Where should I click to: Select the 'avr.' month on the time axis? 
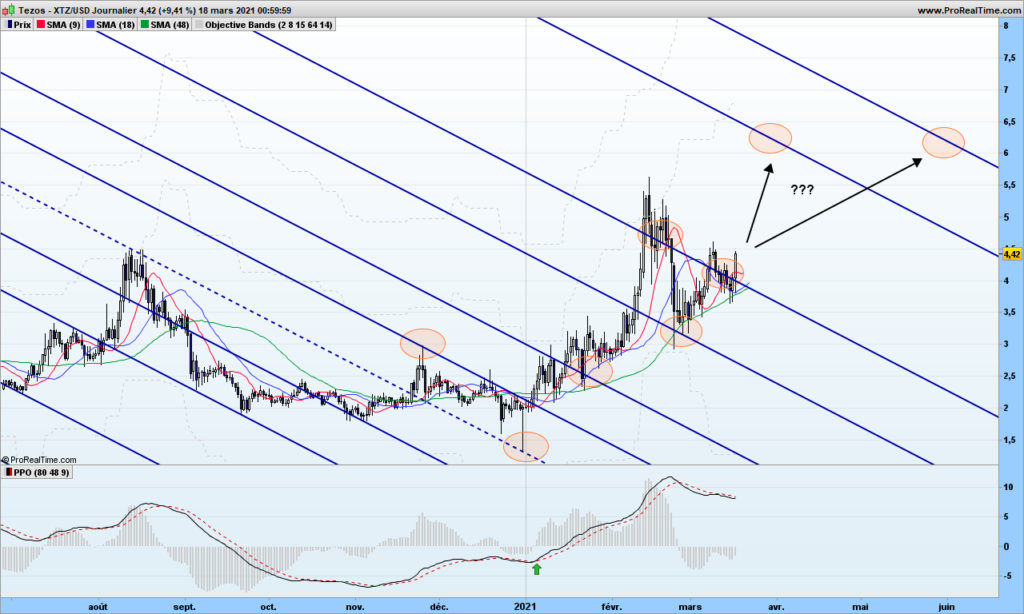(x=776, y=607)
